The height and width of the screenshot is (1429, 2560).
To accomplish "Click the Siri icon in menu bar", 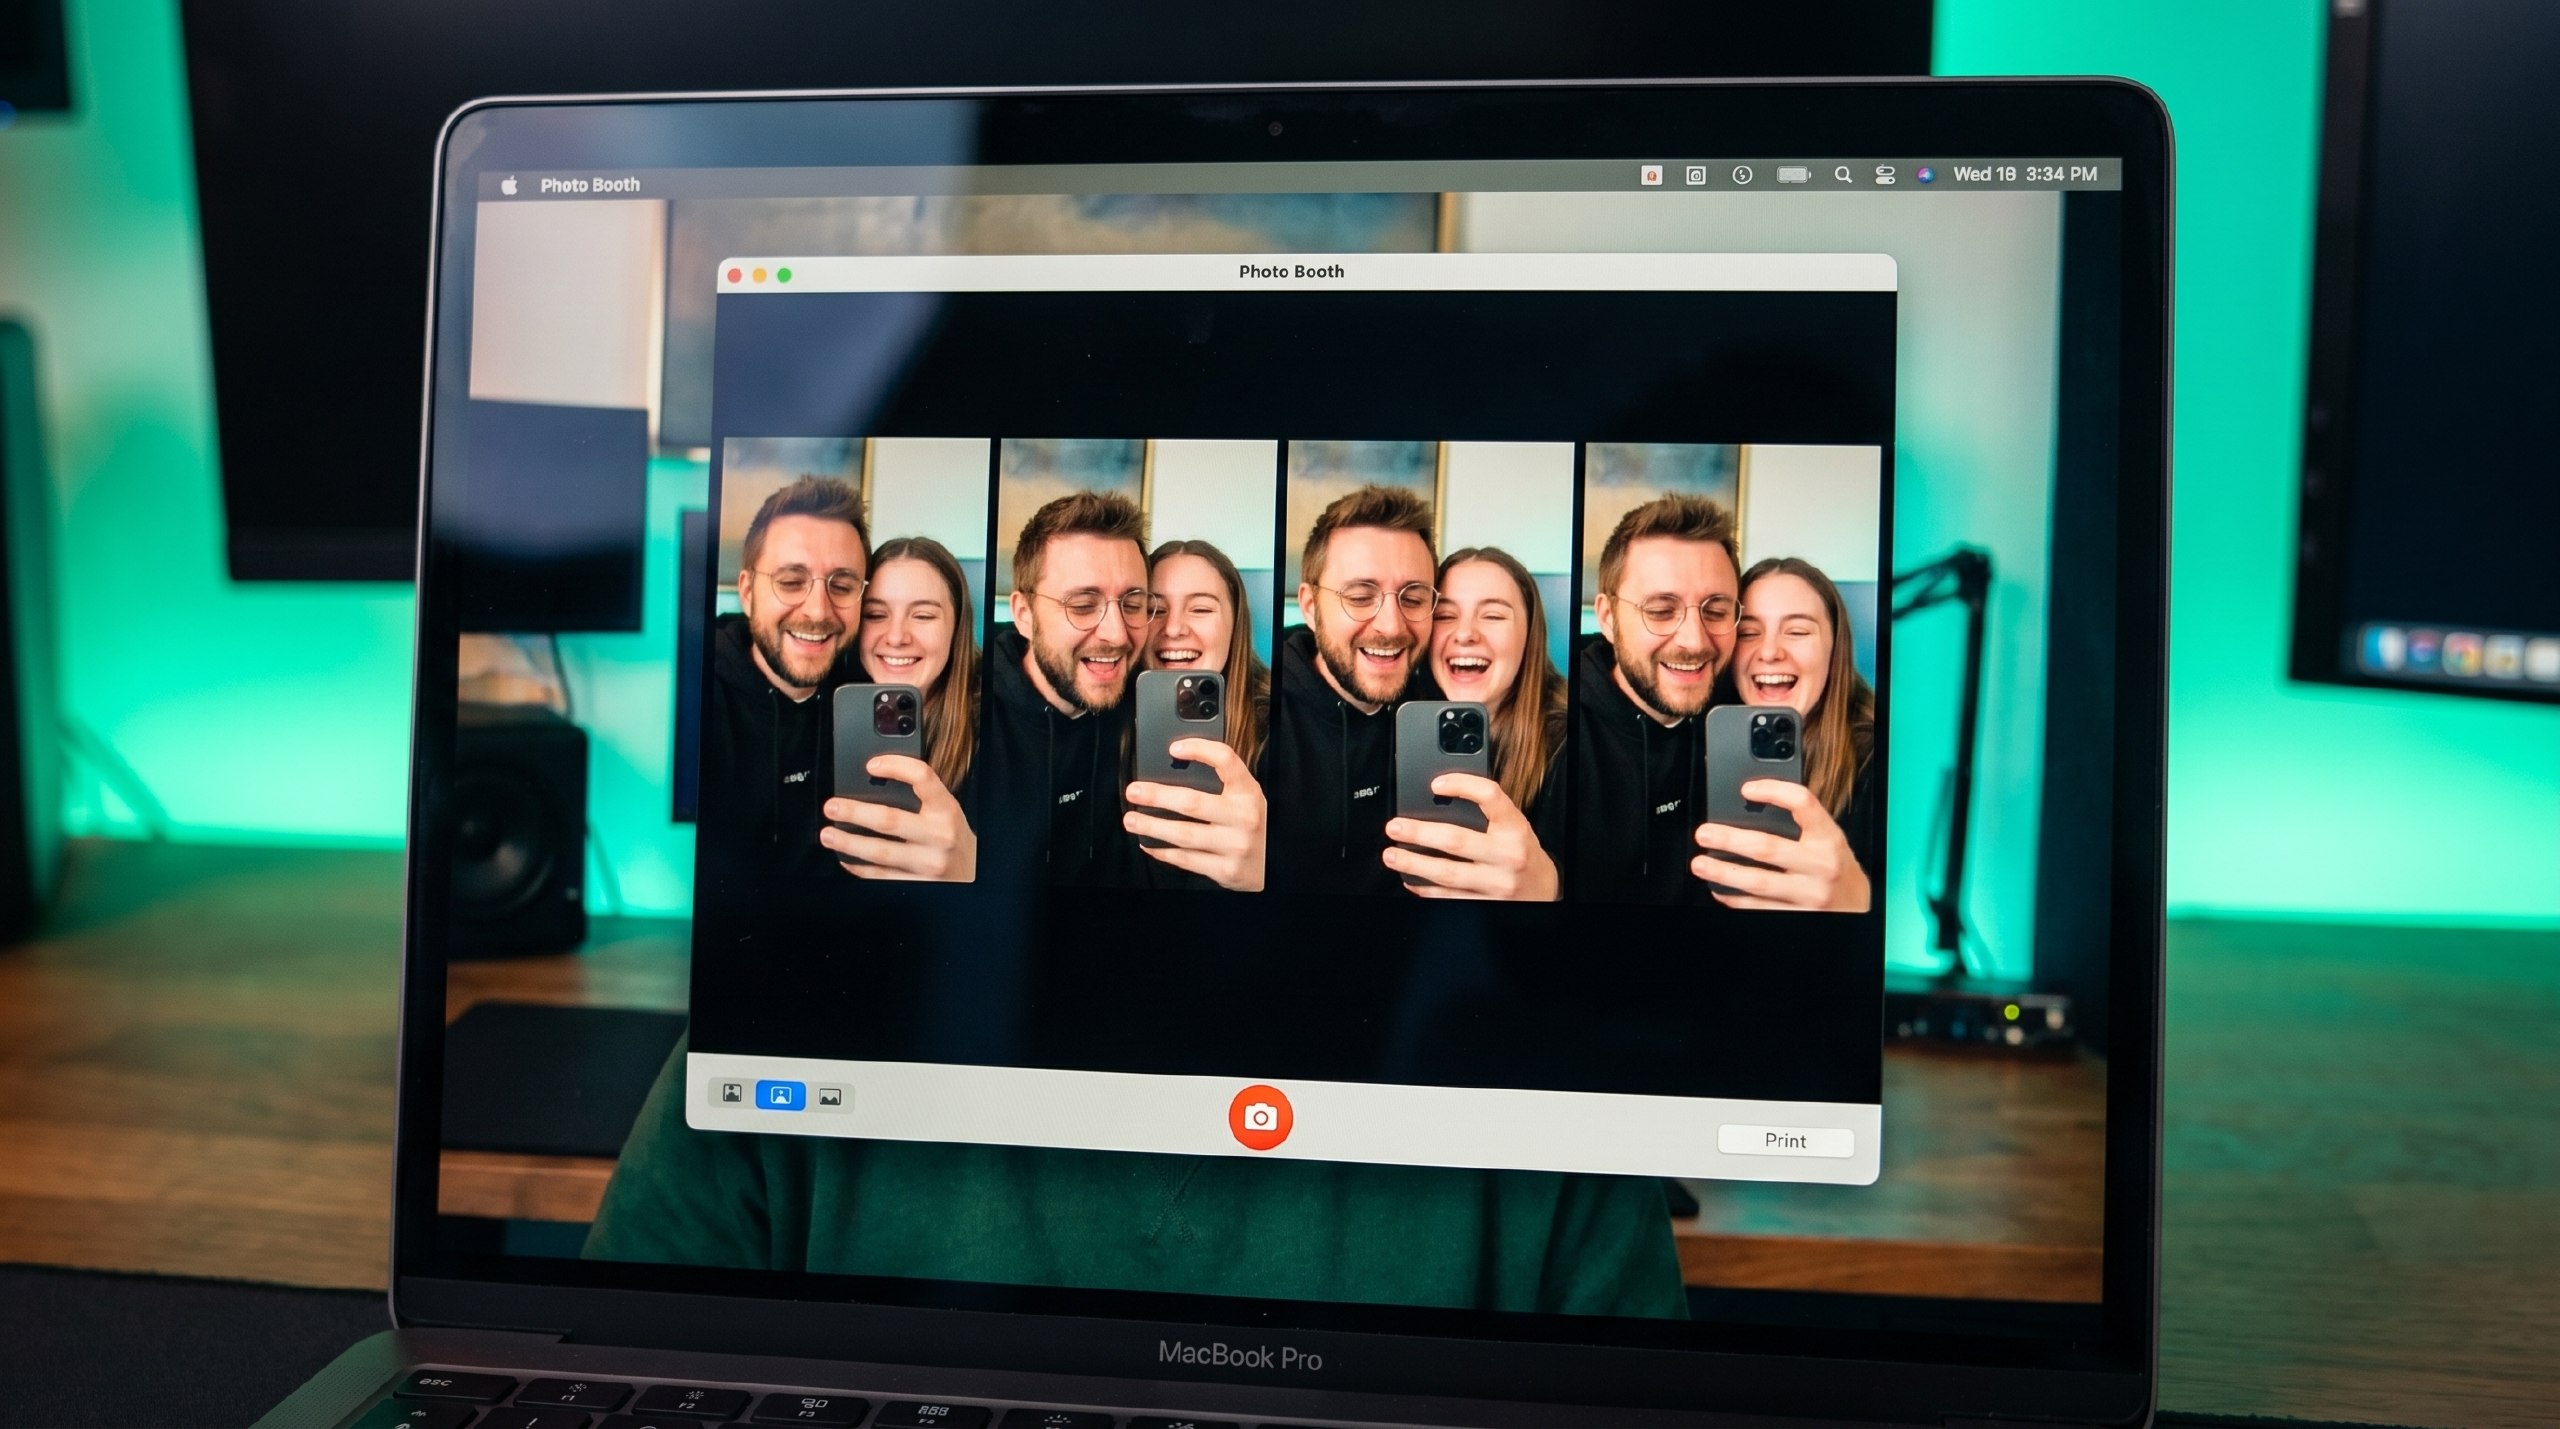I will pos(1925,175).
